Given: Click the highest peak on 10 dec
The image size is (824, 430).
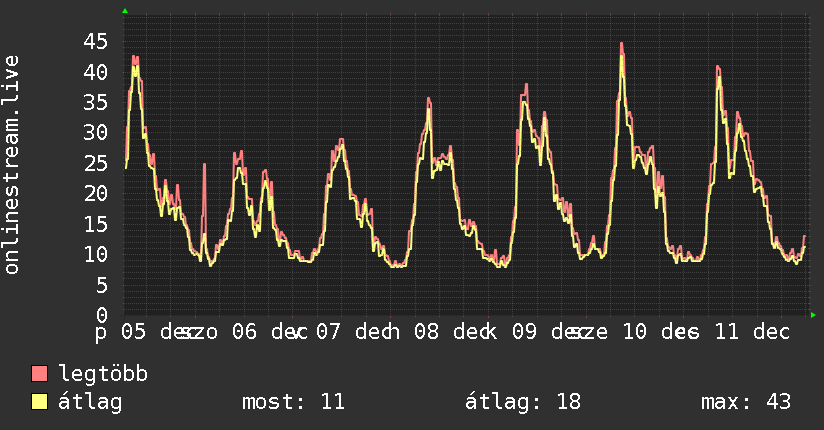Looking at the screenshot, I should click(622, 44).
